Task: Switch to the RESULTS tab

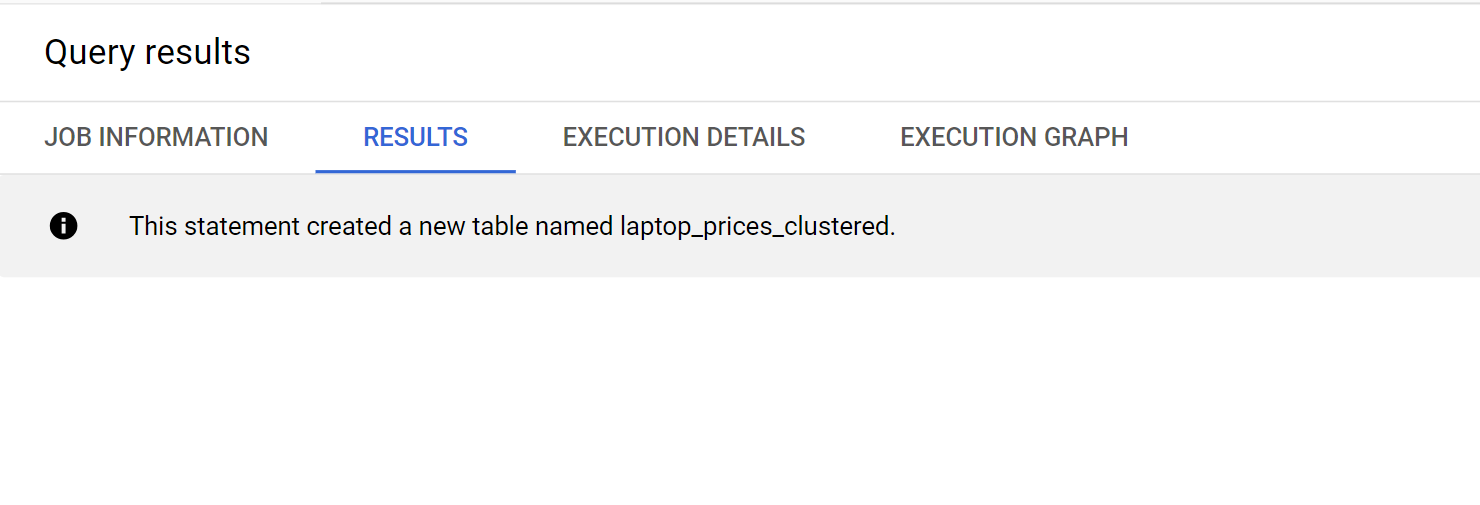Action: pyautogui.click(x=416, y=137)
